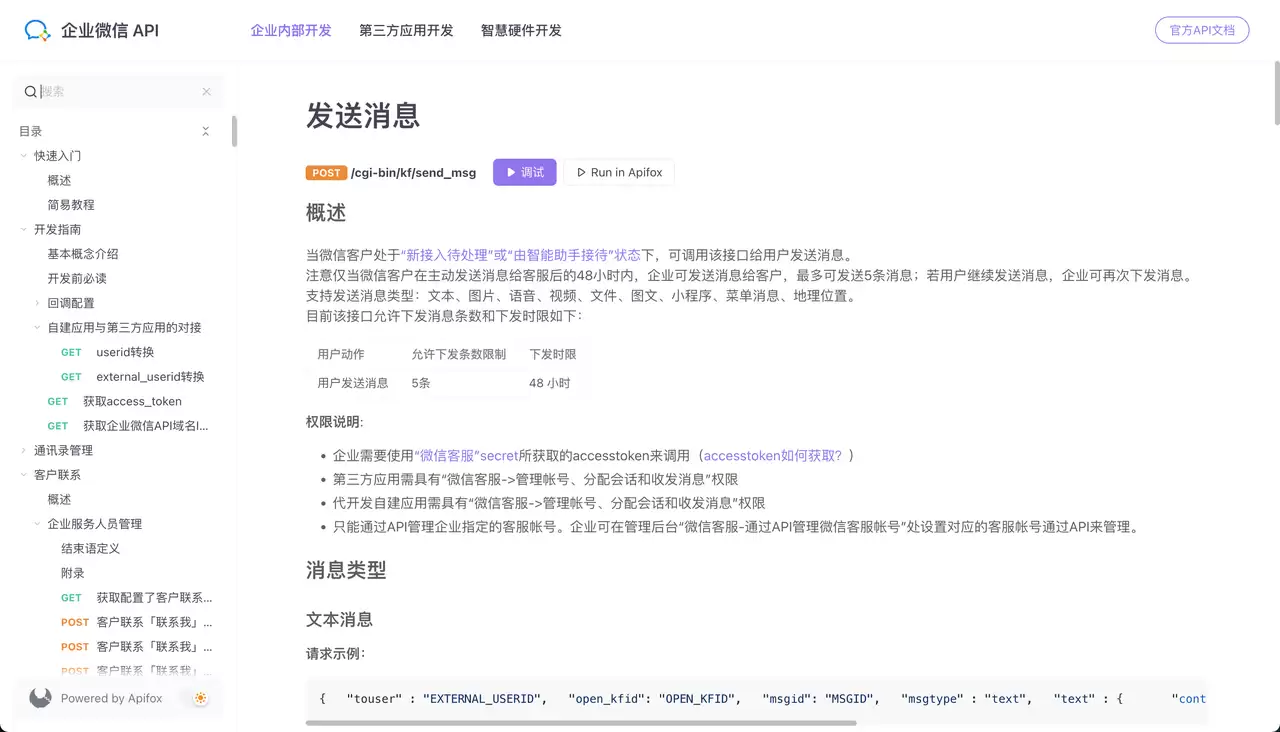Screen dimensions: 1280x732
Task: Expand the 通讯录管理 section
Action: click(x=24, y=450)
